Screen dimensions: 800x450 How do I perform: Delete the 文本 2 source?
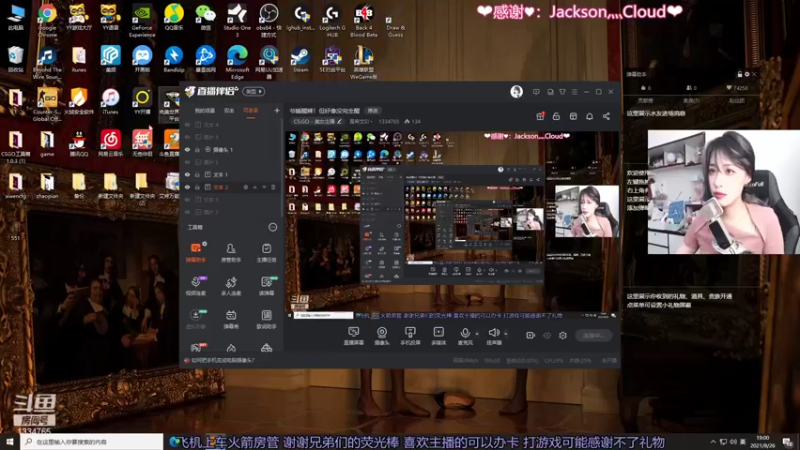pos(273,187)
